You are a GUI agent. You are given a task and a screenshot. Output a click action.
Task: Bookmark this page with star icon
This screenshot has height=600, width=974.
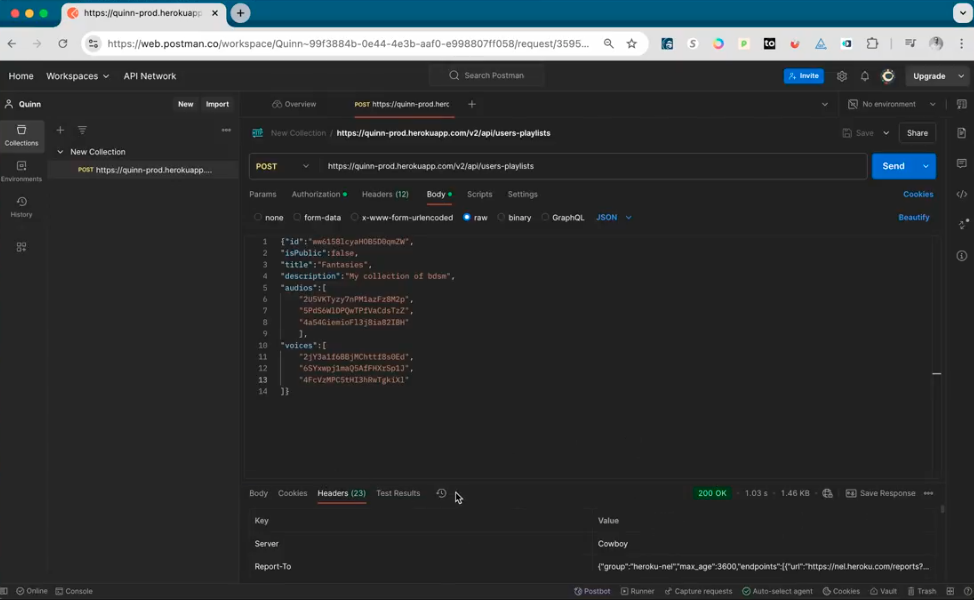[632, 43]
